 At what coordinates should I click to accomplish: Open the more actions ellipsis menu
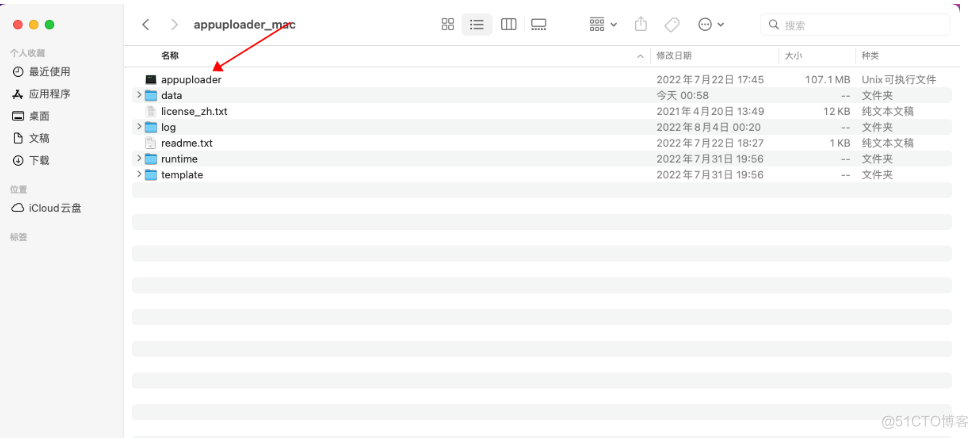click(x=711, y=24)
